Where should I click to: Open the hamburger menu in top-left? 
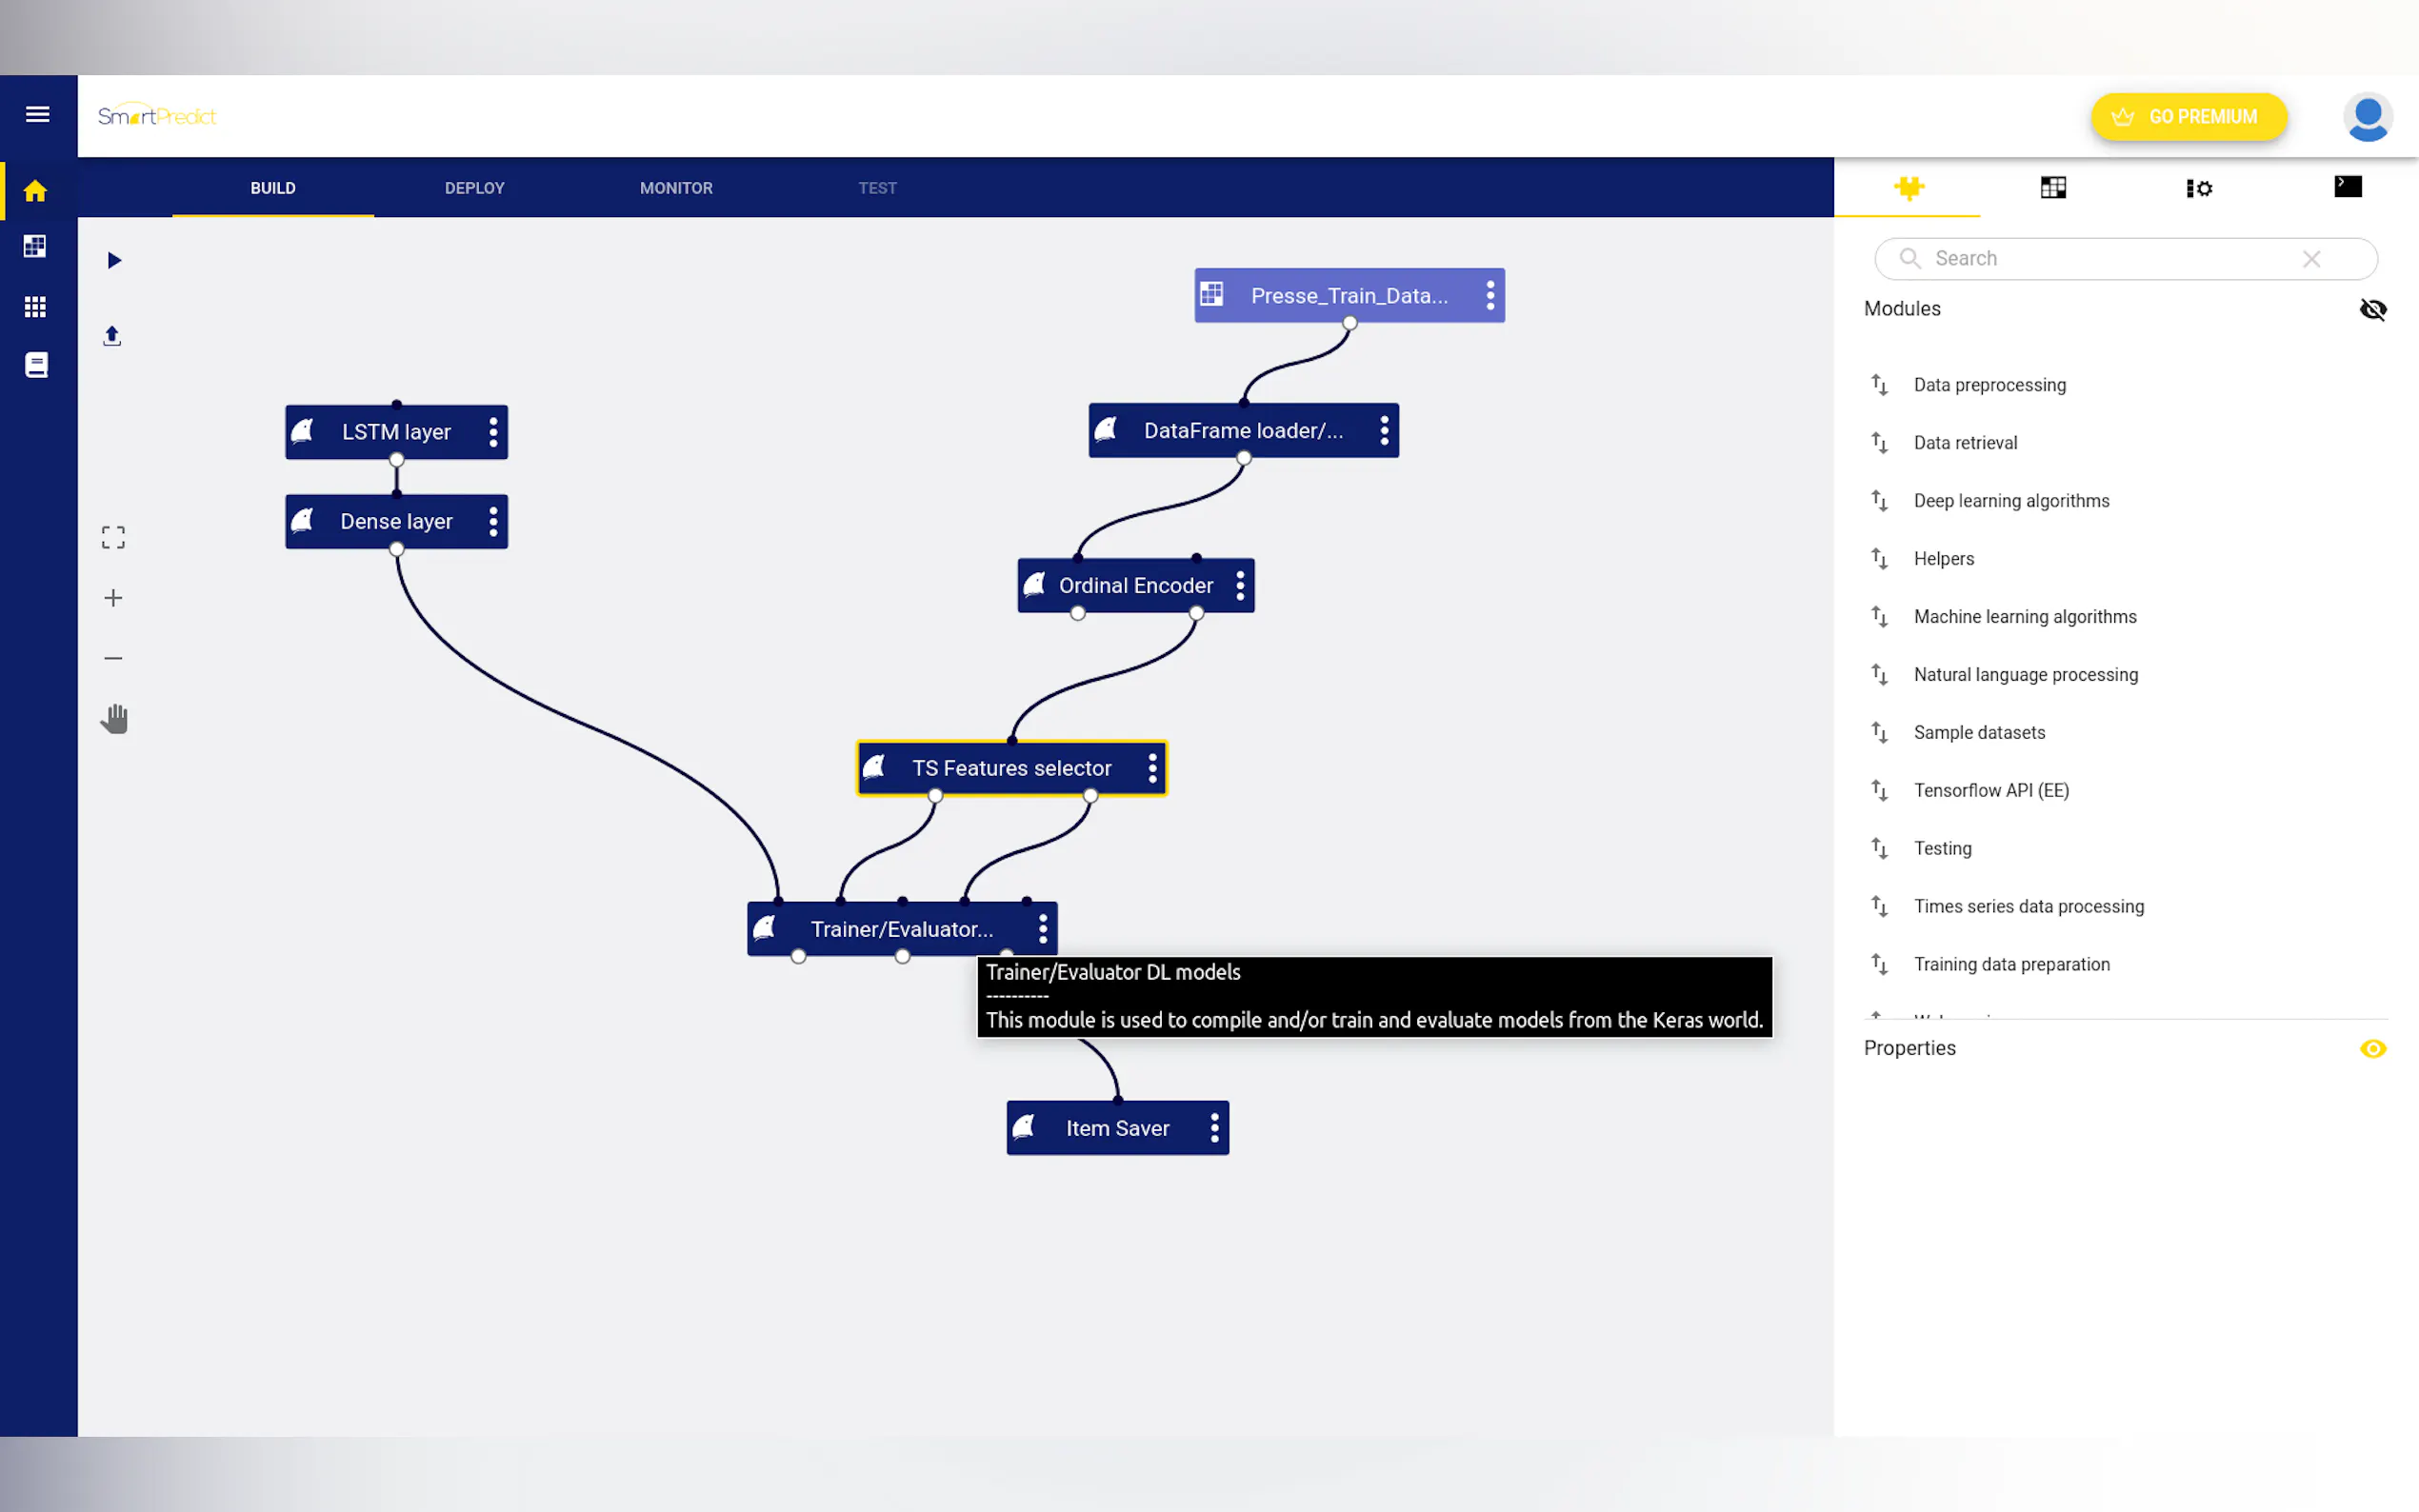[38, 115]
